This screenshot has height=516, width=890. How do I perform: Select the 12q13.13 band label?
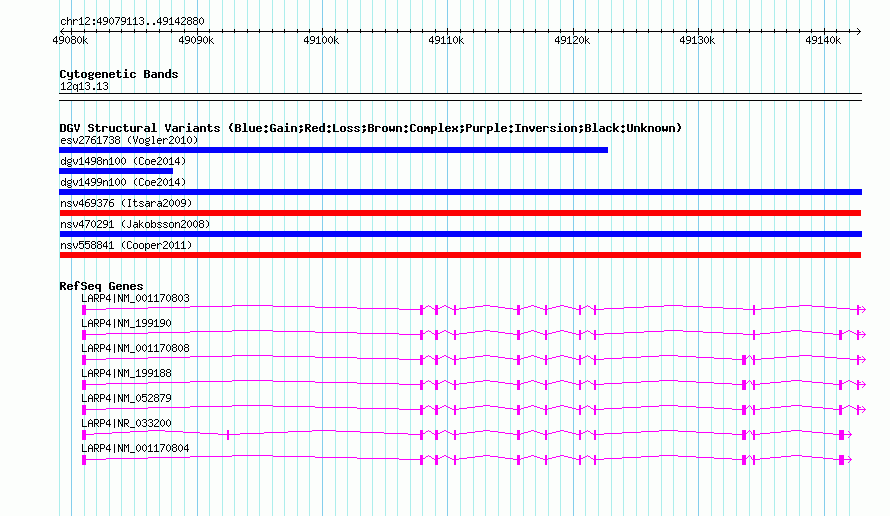pos(84,86)
